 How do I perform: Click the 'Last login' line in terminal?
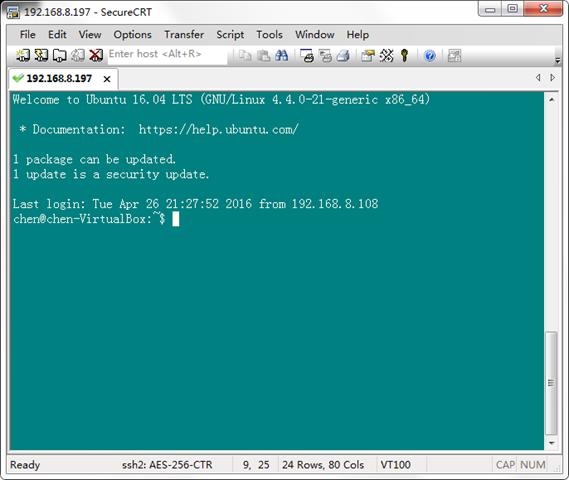coord(195,204)
